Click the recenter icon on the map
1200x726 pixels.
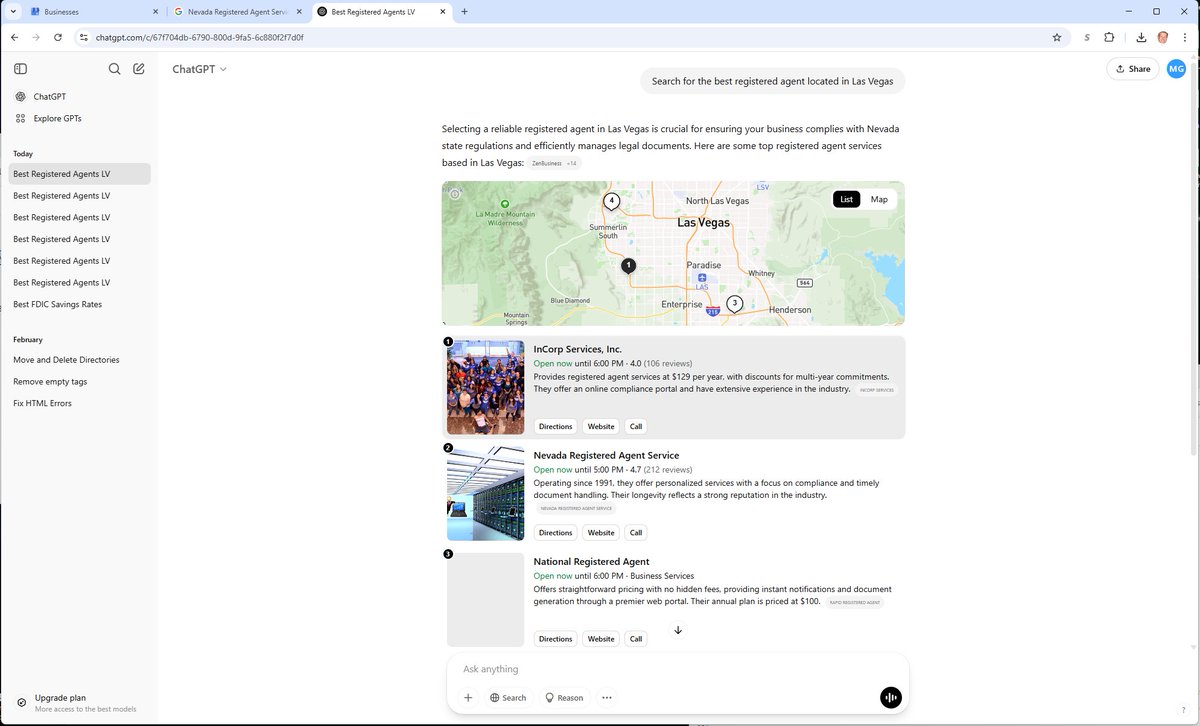click(x=455, y=194)
